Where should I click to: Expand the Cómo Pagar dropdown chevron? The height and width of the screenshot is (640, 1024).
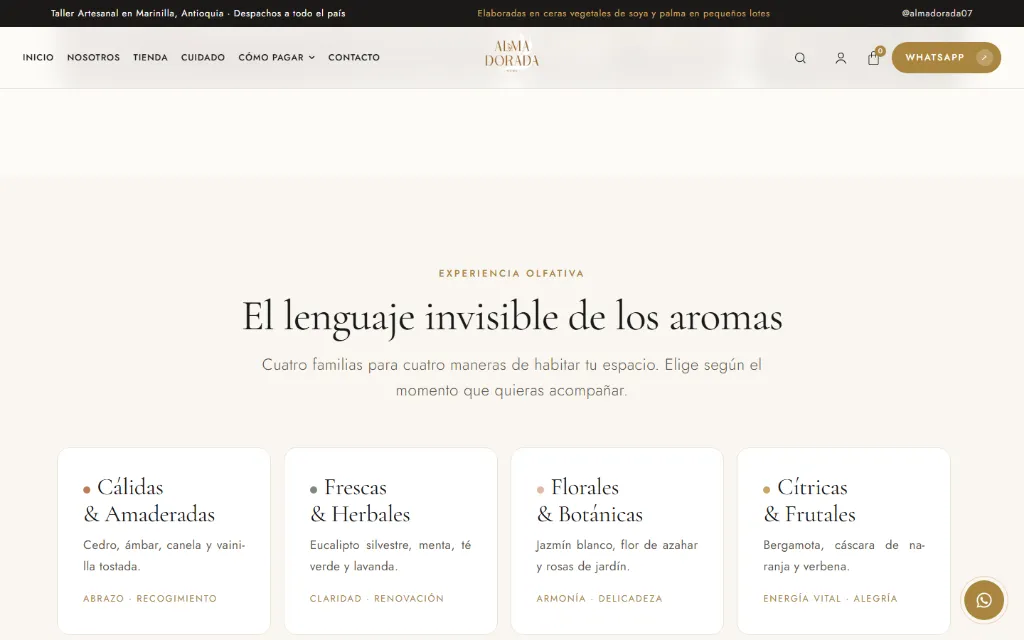[312, 57]
